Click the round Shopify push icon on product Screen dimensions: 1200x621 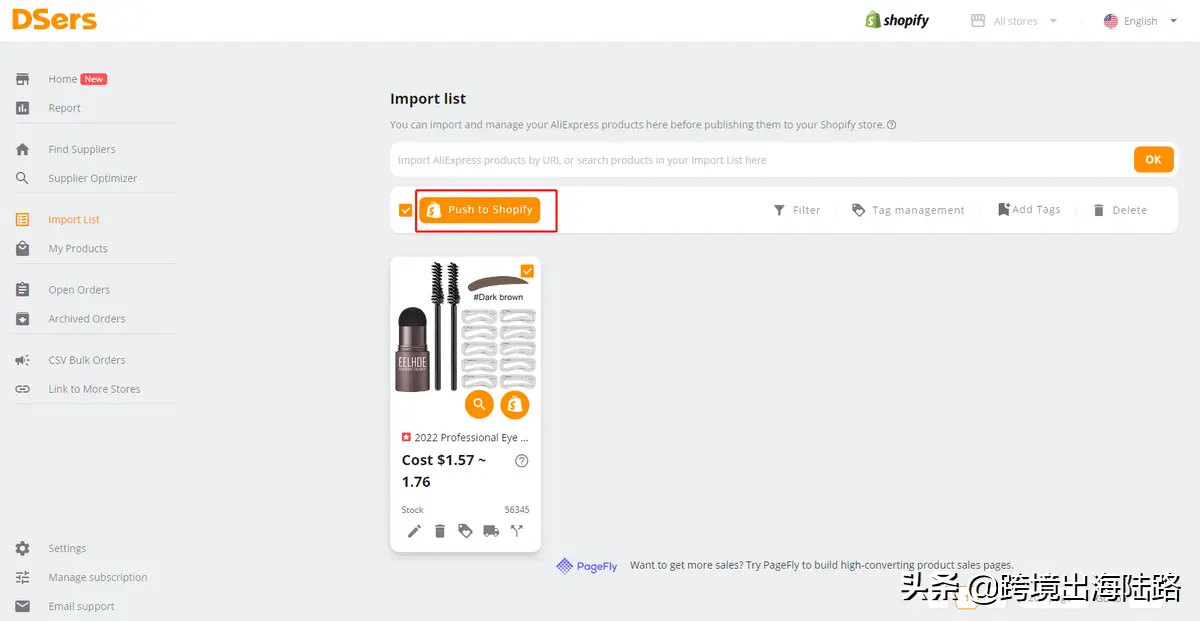(x=514, y=404)
